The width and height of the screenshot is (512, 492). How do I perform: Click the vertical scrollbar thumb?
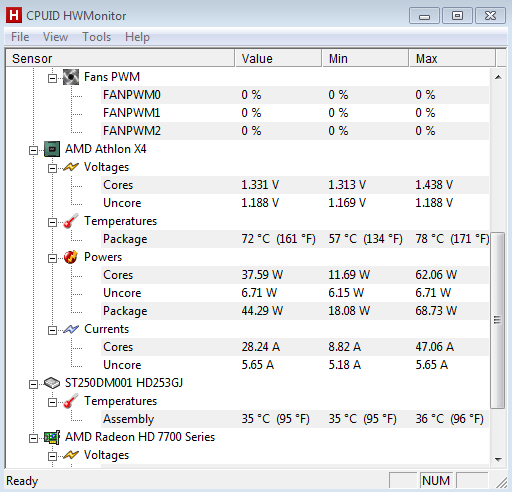pos(498,320)
